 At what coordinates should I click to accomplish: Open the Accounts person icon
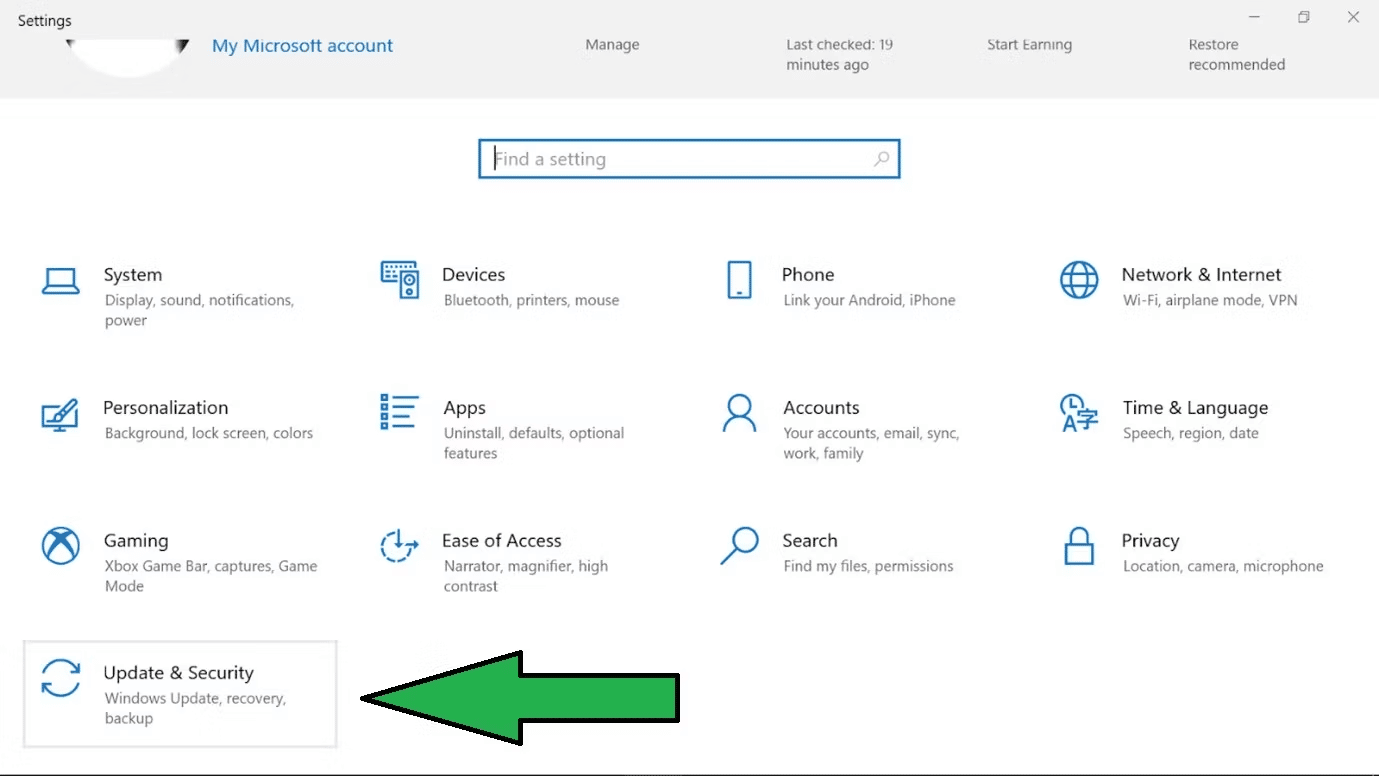tap(739, 413)
